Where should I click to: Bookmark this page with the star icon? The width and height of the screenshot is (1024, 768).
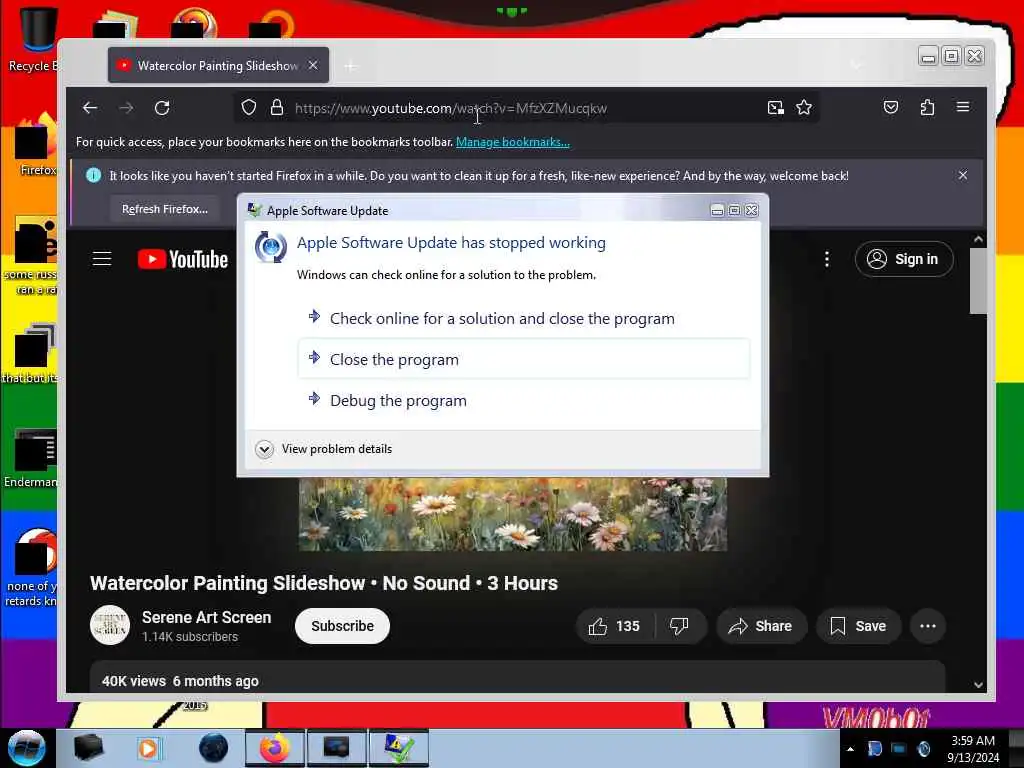[804, 108]
